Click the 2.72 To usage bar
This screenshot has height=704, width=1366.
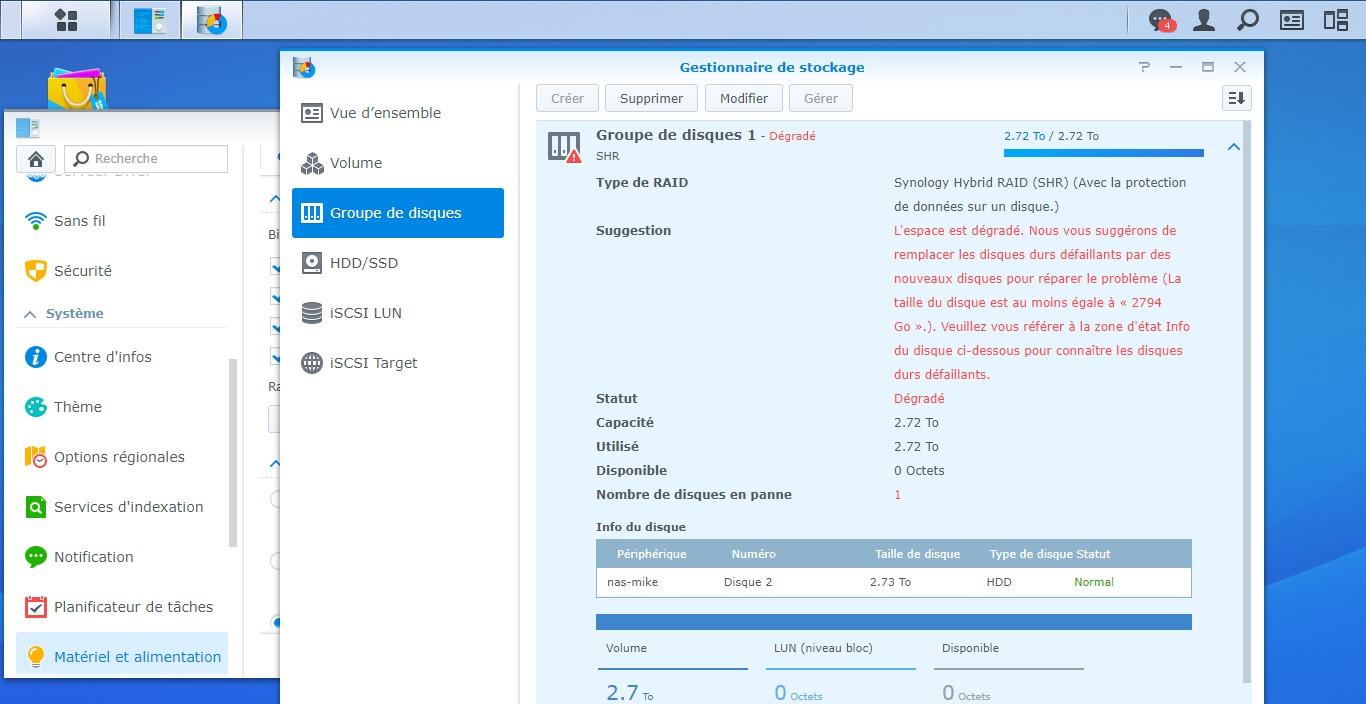pos(1103,153)
